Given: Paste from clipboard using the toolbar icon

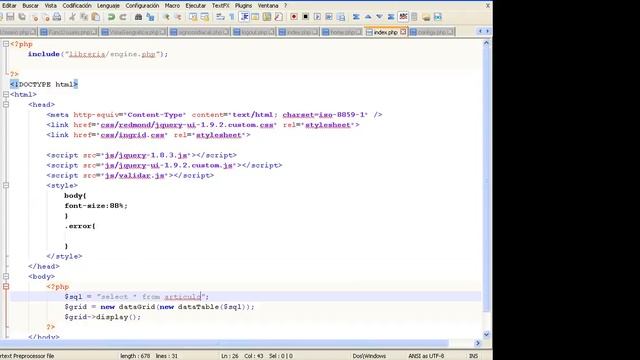Looking at the screenshot, I should click(x=96, y=17).
